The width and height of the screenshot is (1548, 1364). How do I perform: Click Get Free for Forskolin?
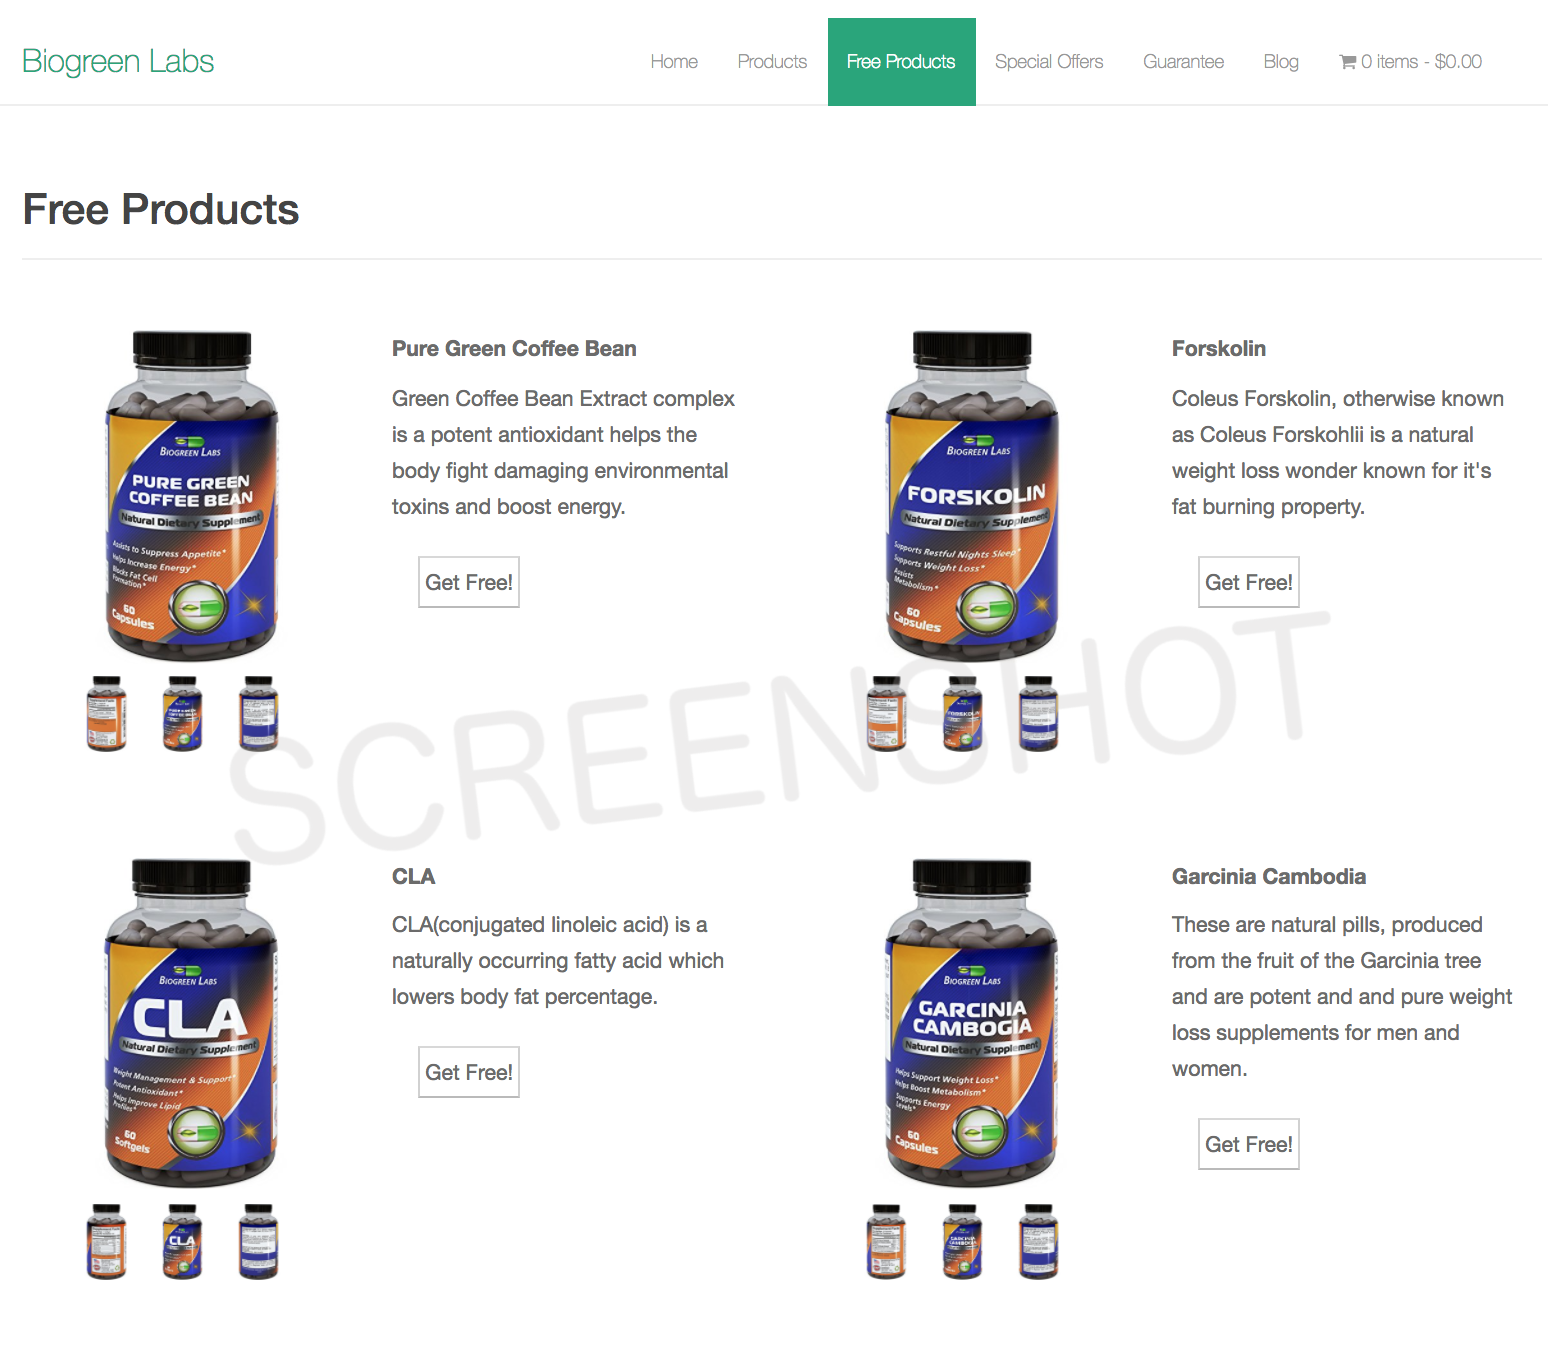tap(1249, 582)
